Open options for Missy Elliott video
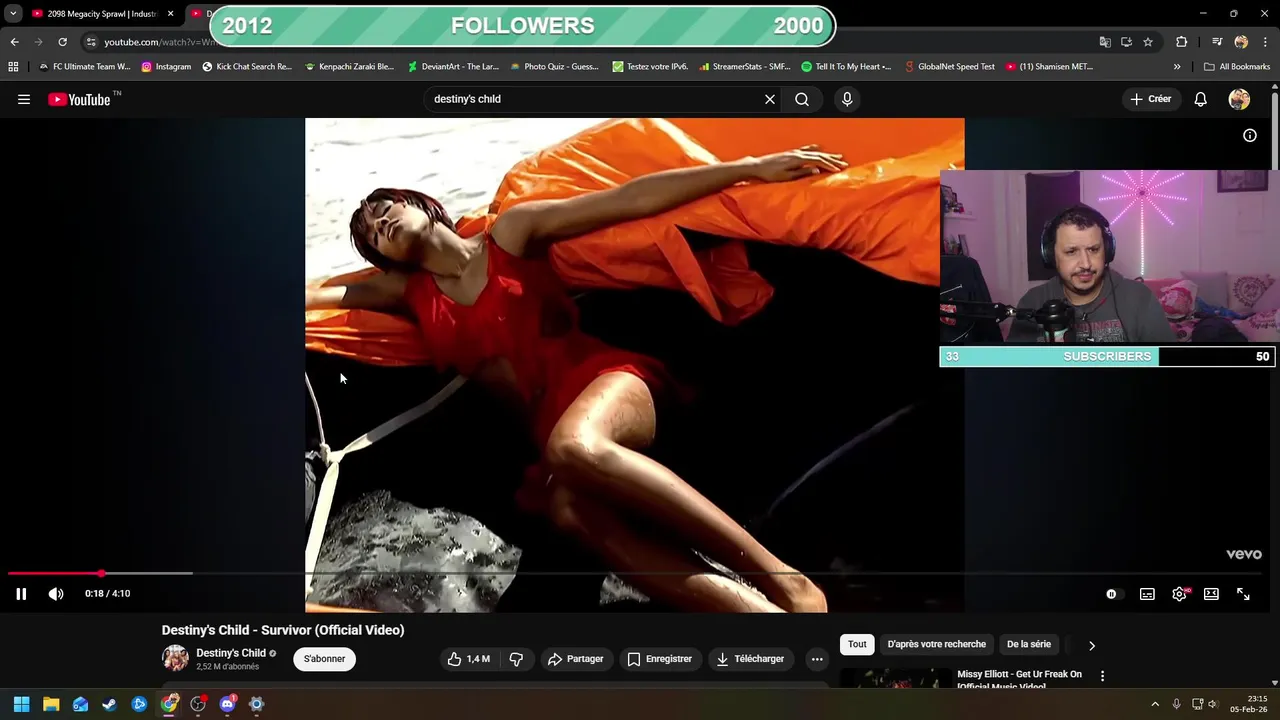Image resolution: width=1280 pixels, height=720 pixels. coord(1102,676)
